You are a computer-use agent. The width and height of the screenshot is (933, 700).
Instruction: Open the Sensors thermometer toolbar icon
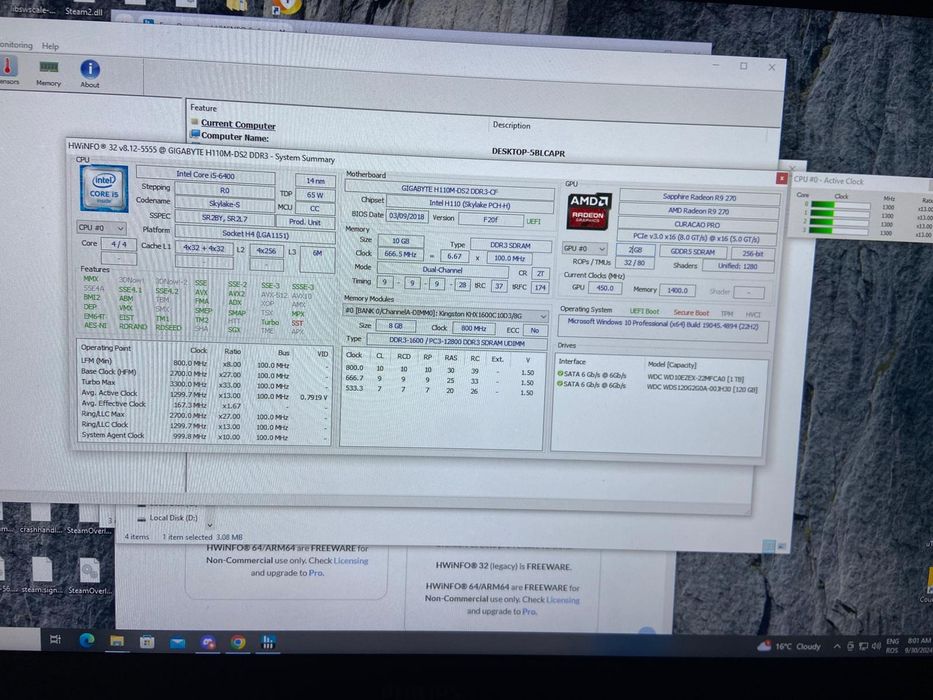click(x=8, y=70)
